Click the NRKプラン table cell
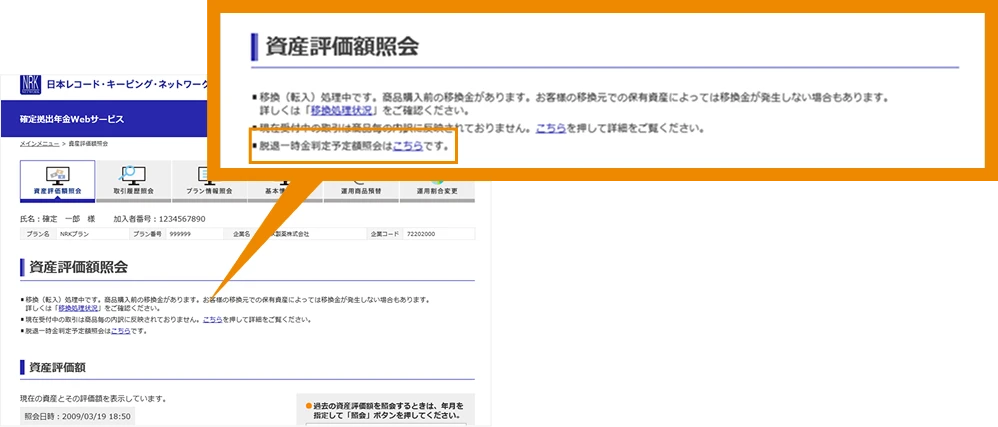 click(93, 234)
